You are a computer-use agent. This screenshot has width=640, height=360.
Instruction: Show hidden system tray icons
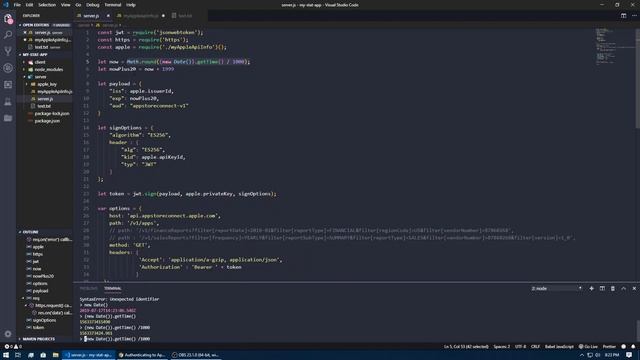(x=582, y=355)
